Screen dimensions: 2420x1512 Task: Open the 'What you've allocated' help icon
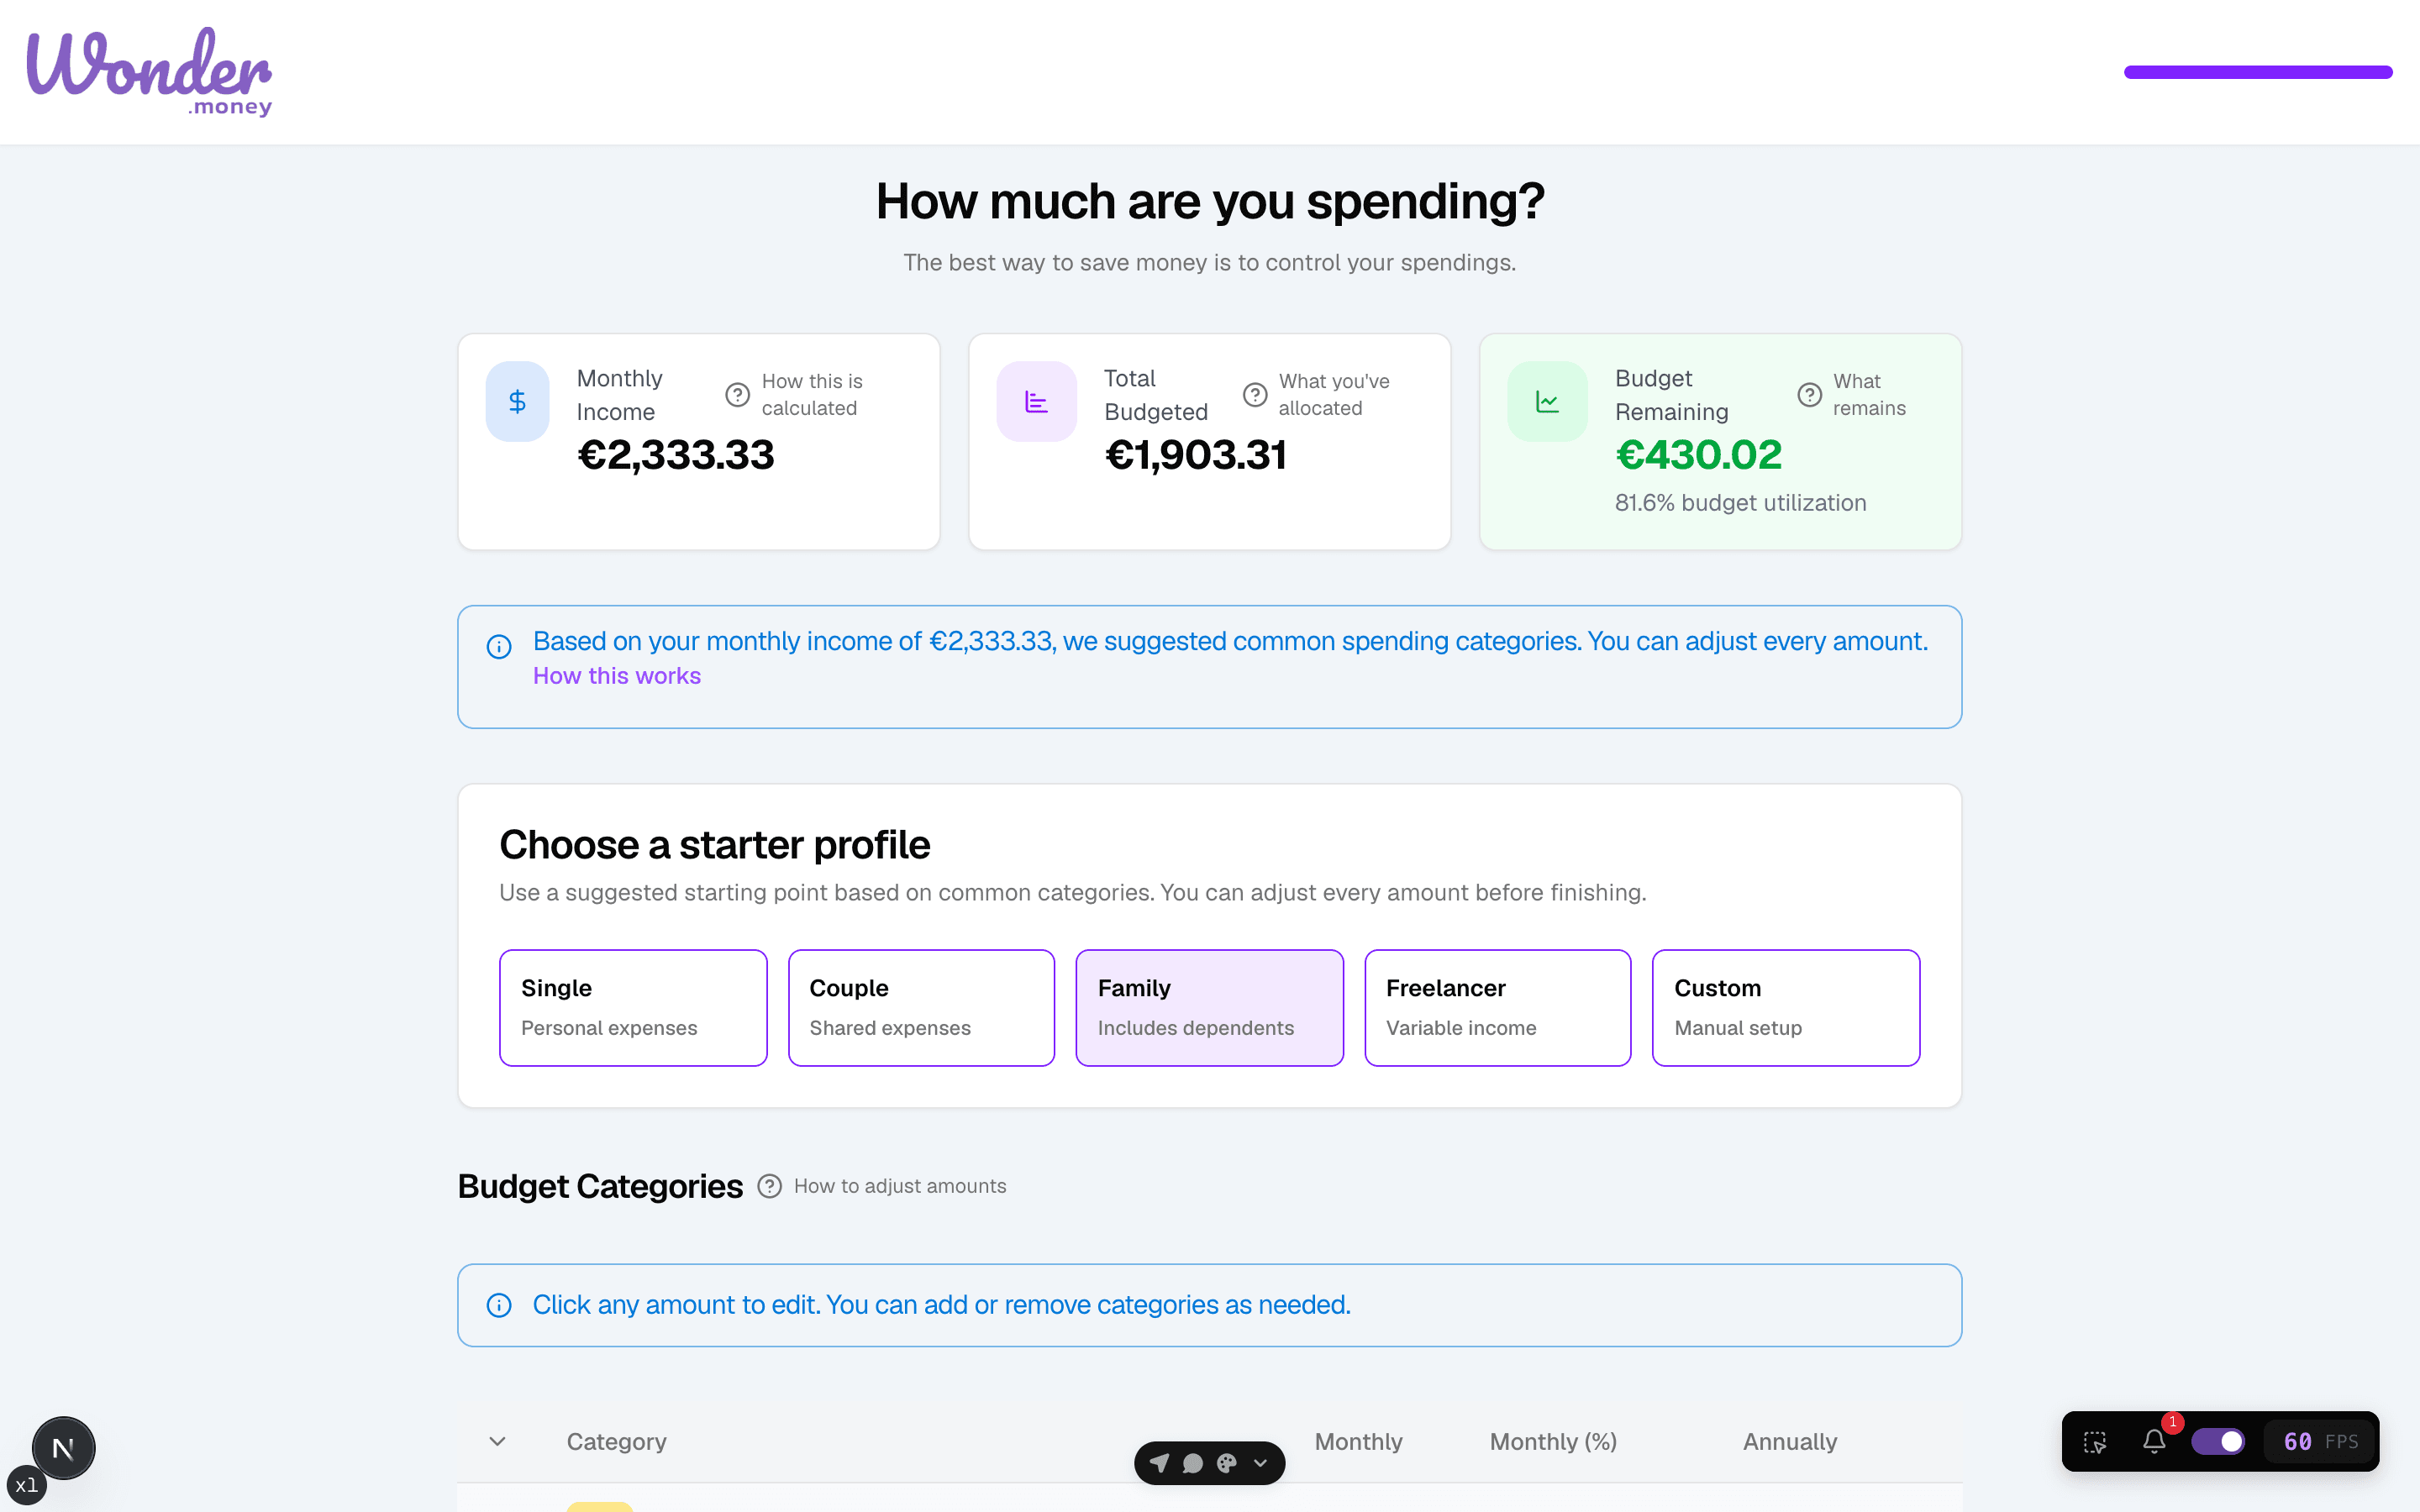pos(1255,395)
